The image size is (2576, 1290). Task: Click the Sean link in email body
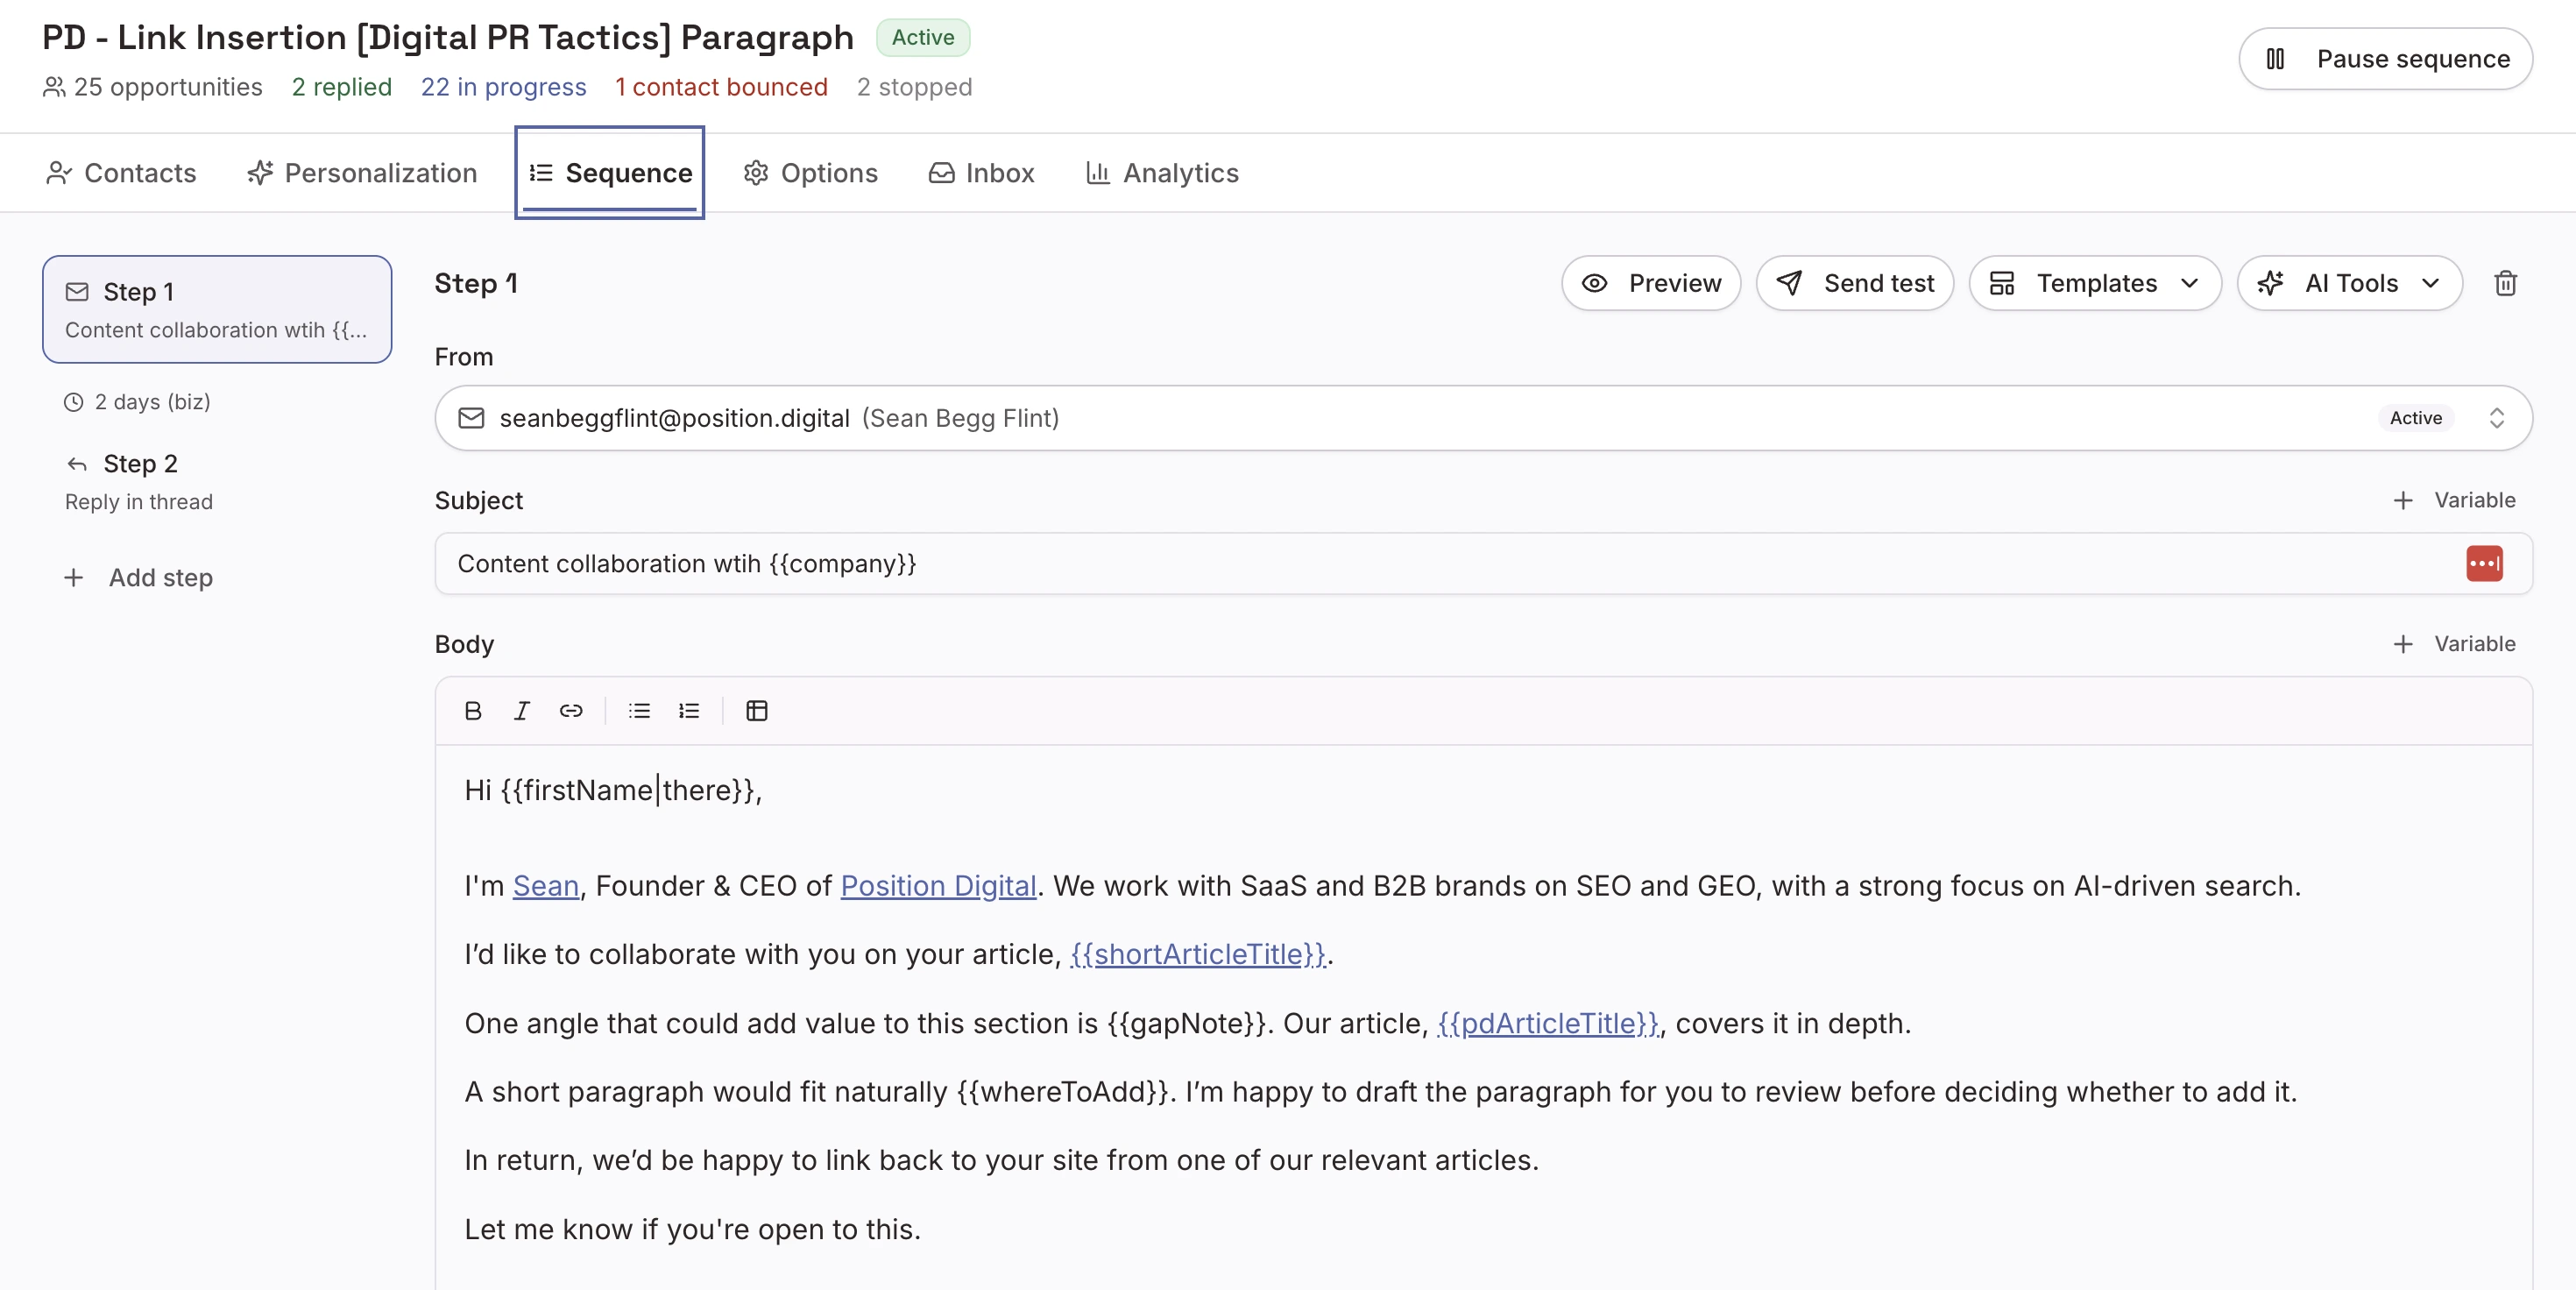point(546,886)
